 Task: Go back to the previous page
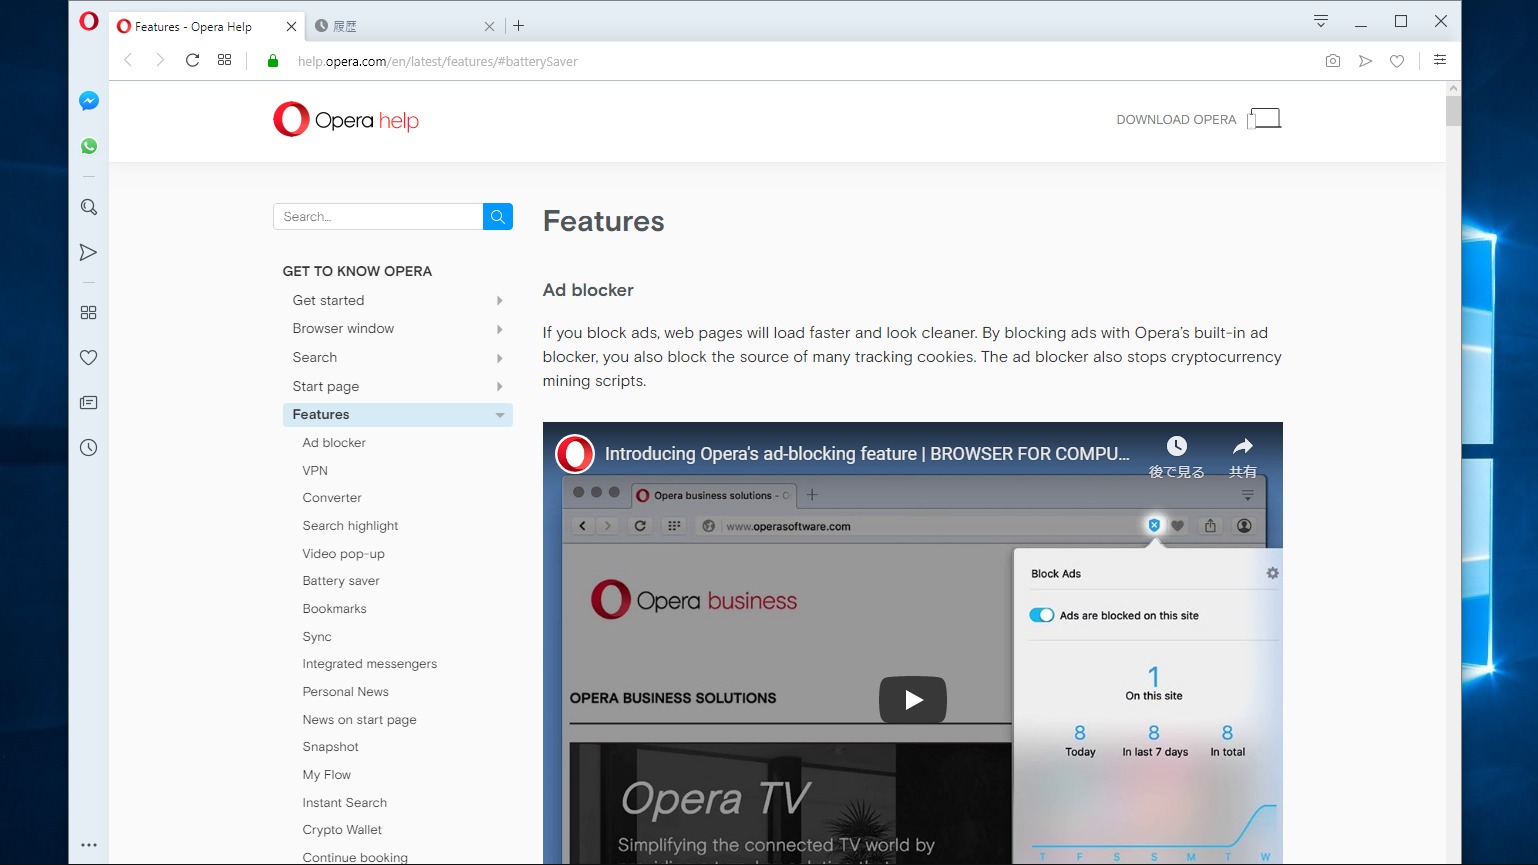[128, 61]
